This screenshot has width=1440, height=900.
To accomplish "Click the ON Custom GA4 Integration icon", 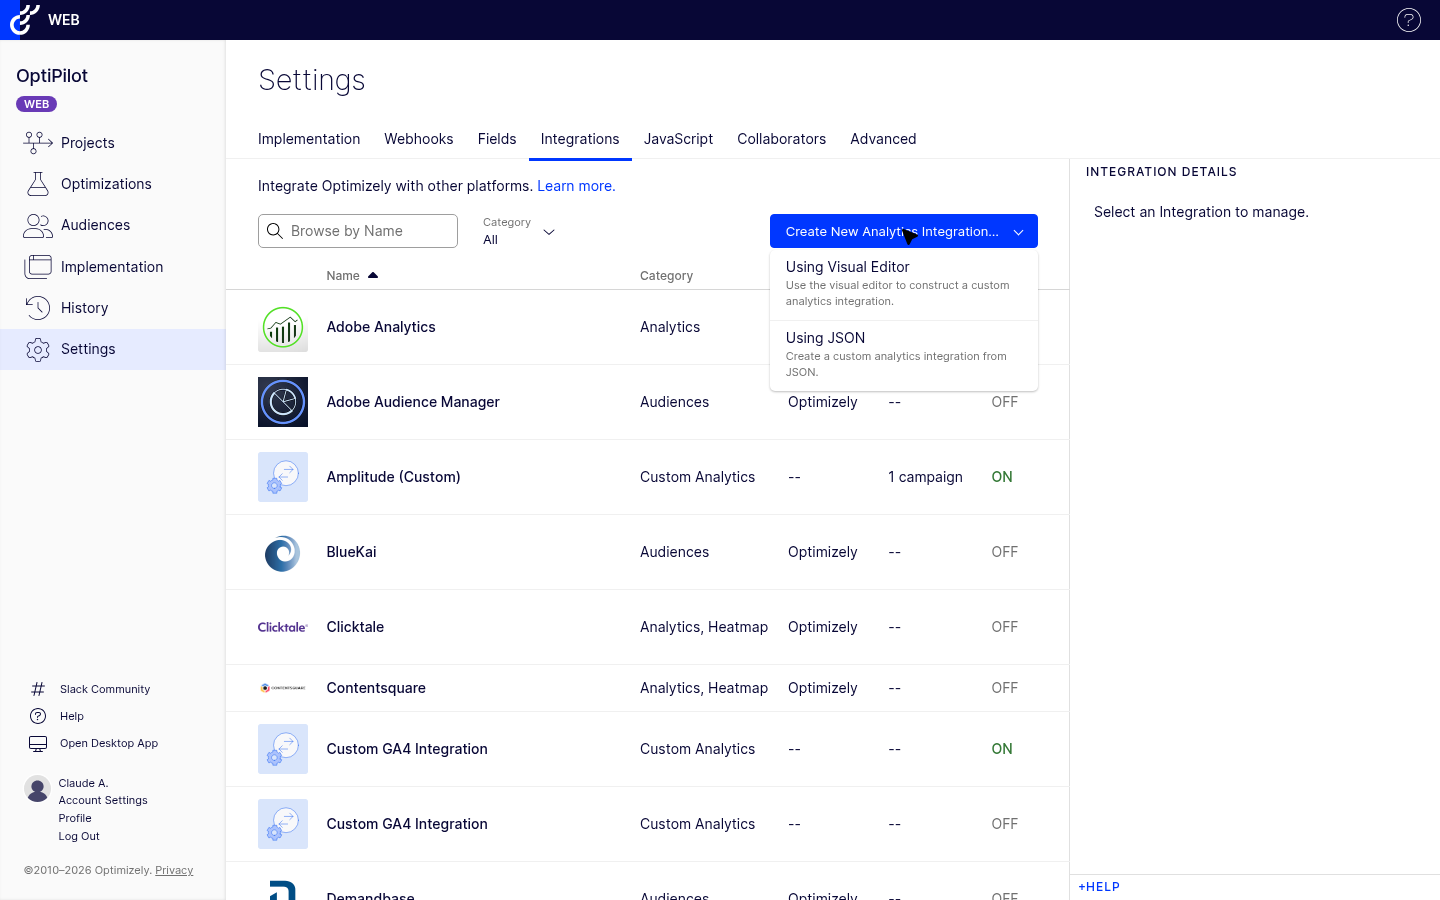I will 283,749.
